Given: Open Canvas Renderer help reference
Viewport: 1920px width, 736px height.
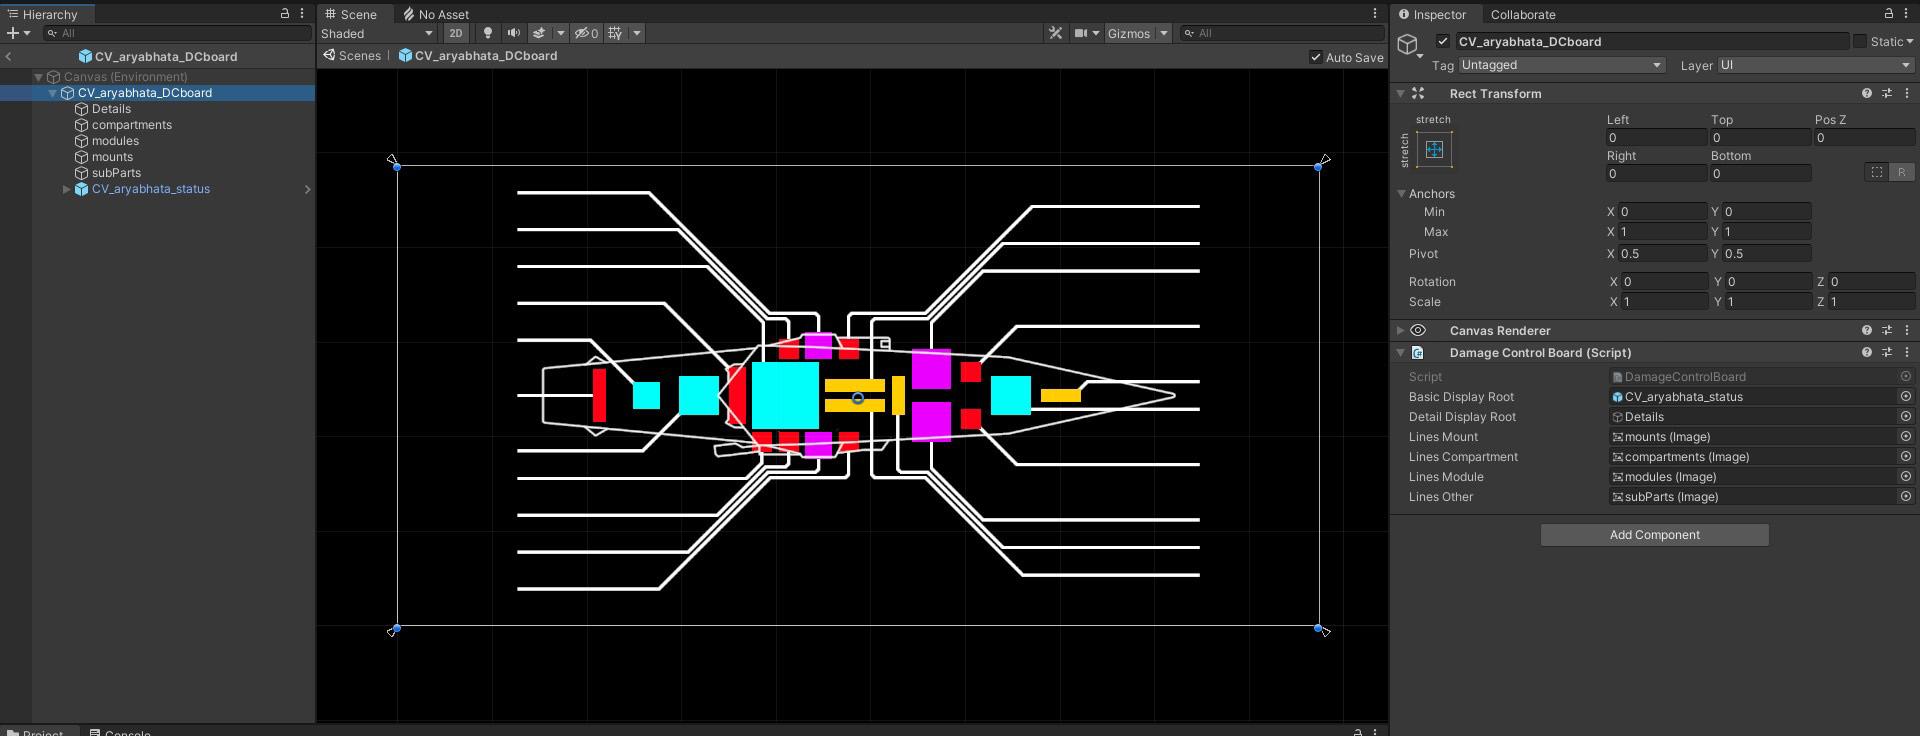Looking at the screenshot, I should pyautogui.click(x=1867, y=330).
